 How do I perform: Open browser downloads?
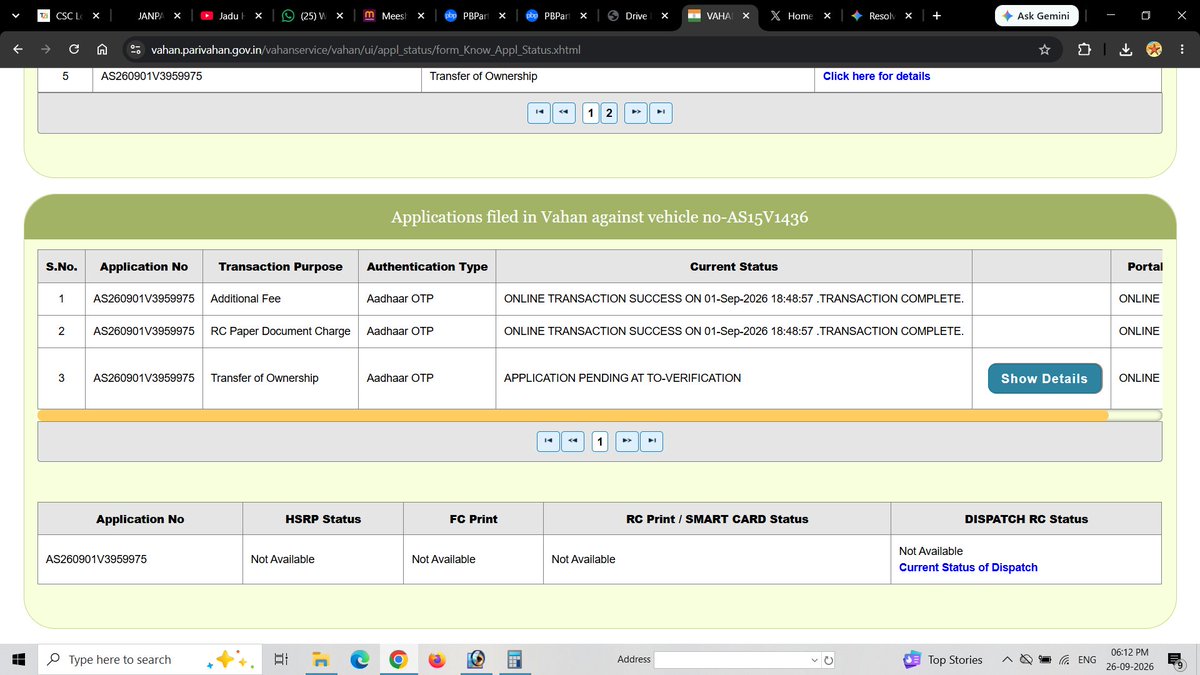[1125, 49]
